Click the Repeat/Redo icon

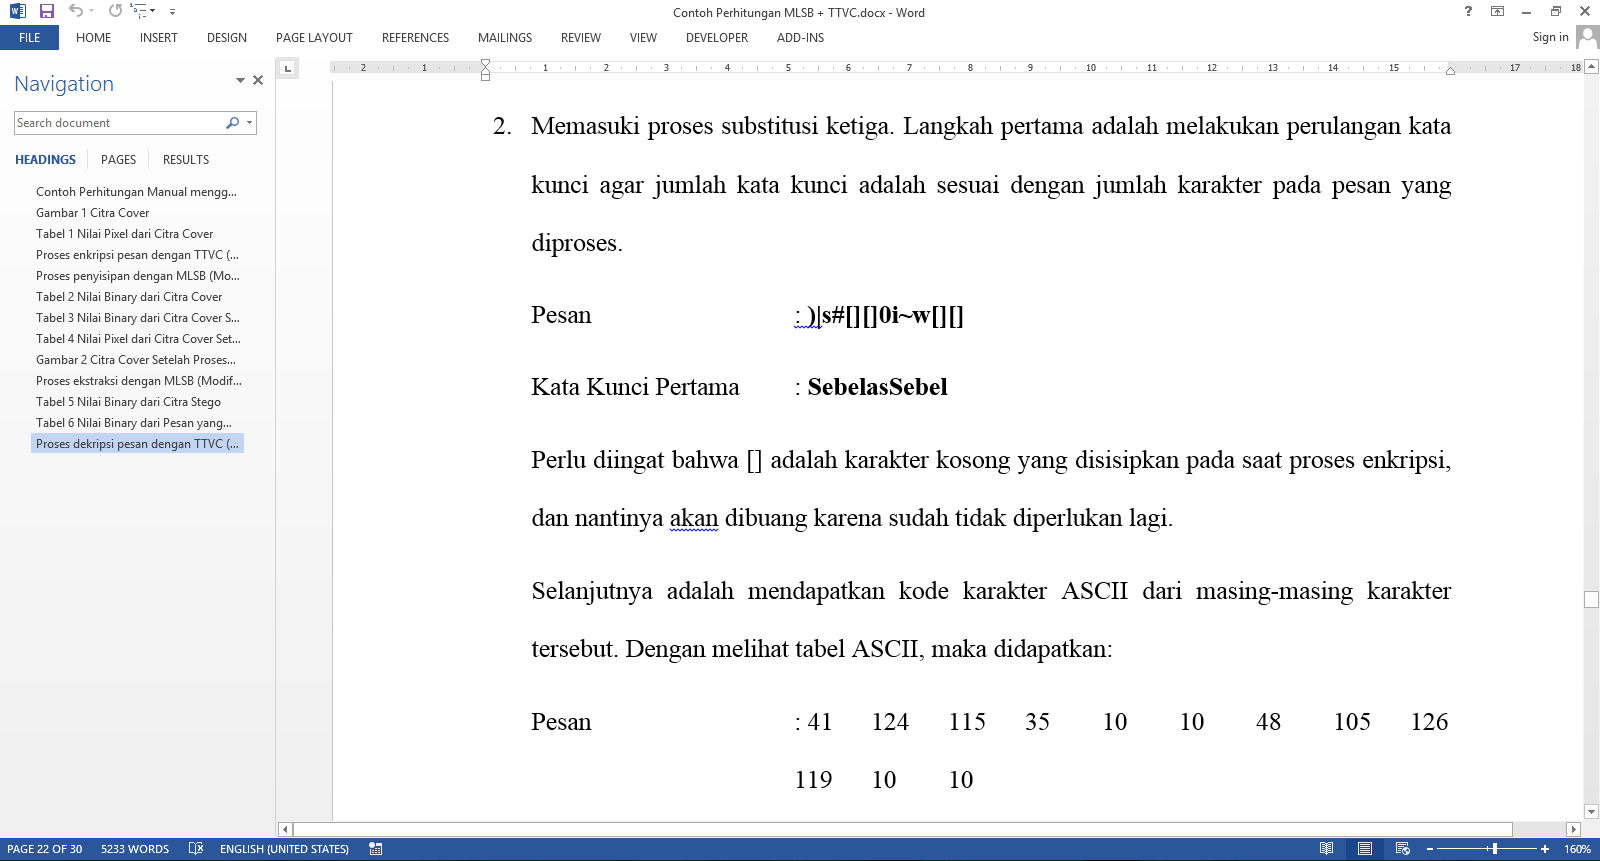click(115, 11)
